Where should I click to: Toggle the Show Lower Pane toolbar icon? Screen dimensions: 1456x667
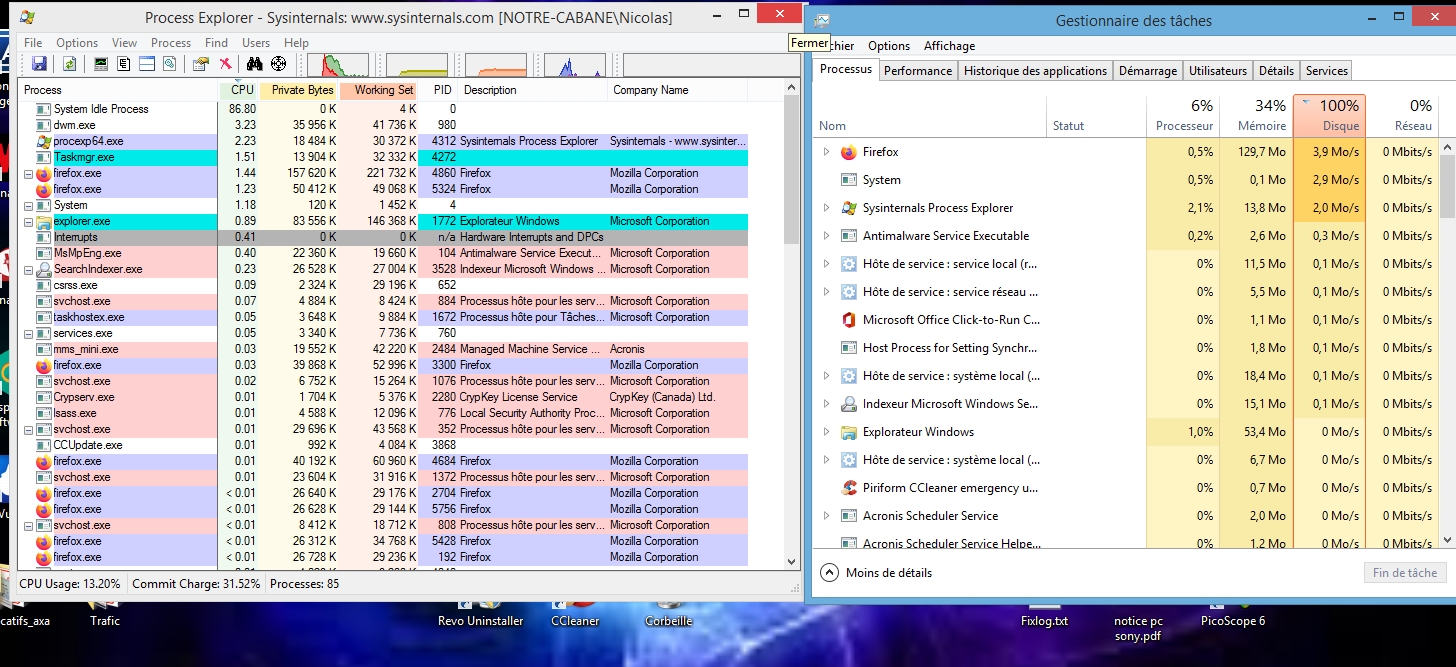click(x=146, y=64)
